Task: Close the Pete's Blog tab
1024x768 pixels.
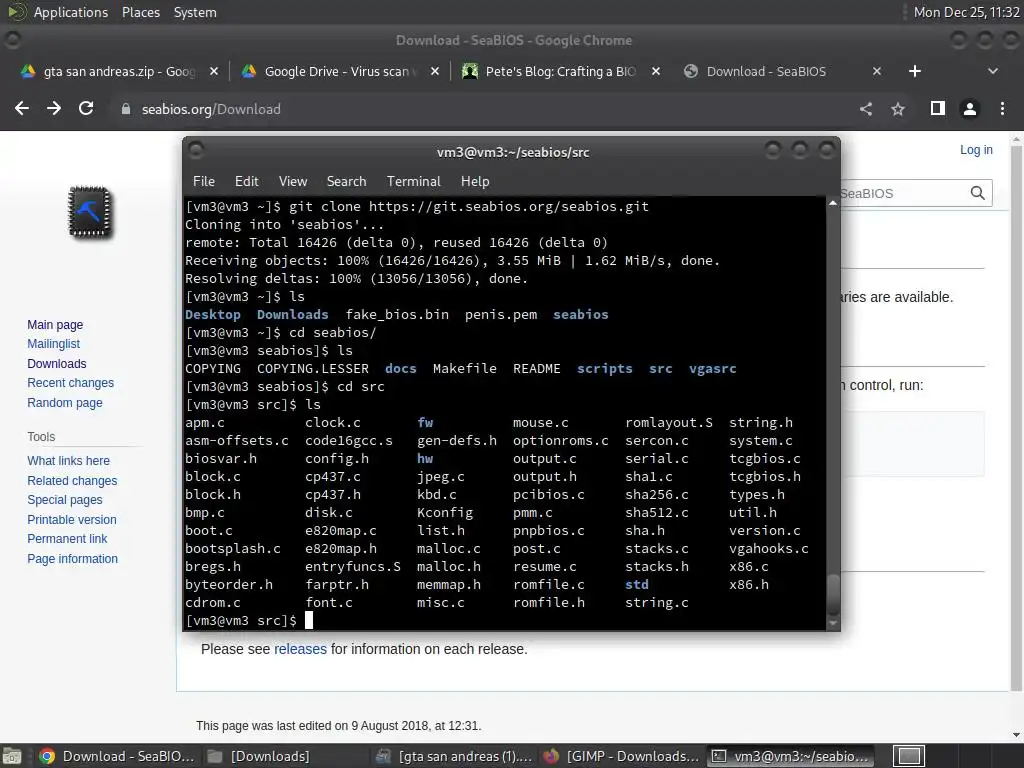Action: pyautogui.click(x=656, y=71)
